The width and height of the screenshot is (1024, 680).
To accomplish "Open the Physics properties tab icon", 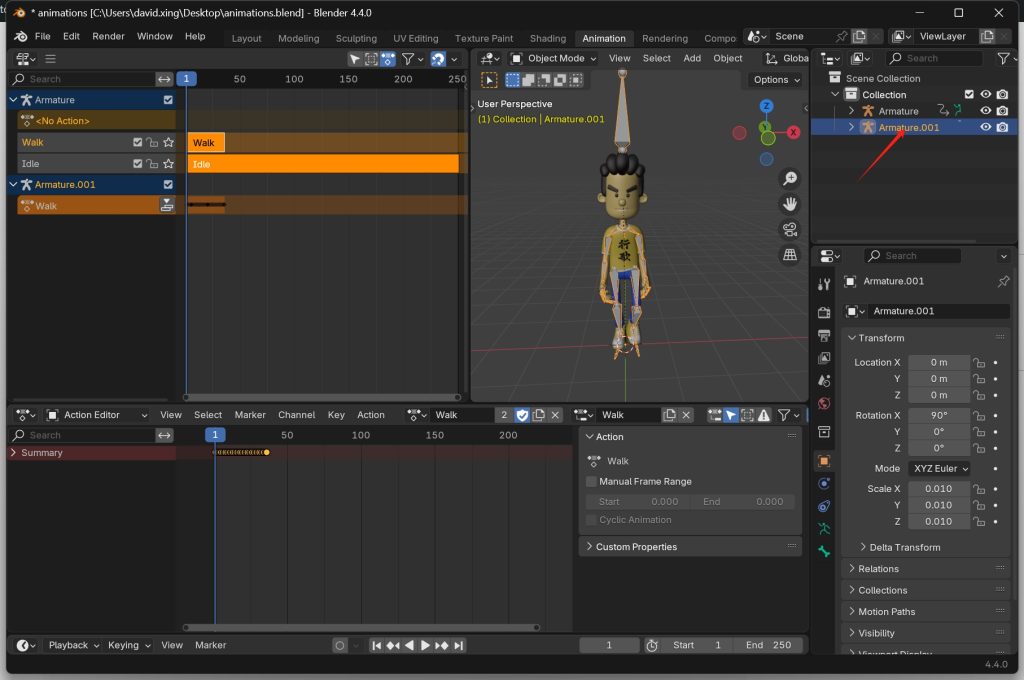I will (824, 483).
